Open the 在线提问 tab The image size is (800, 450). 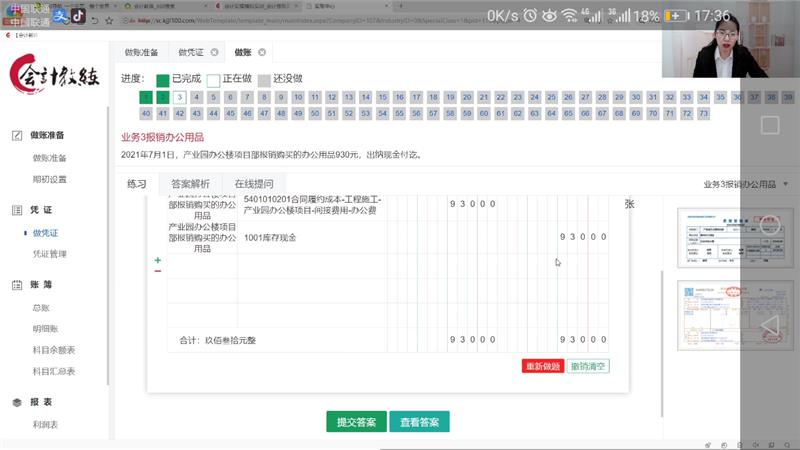tap(253, 184)
